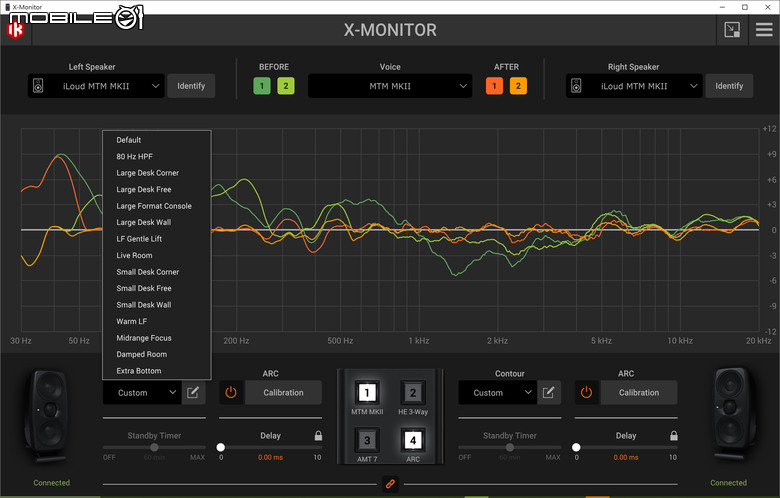This screenshot has height=498, width=780.
Task: Click the left Delay slider handle
Action: (x=221, y=447)
